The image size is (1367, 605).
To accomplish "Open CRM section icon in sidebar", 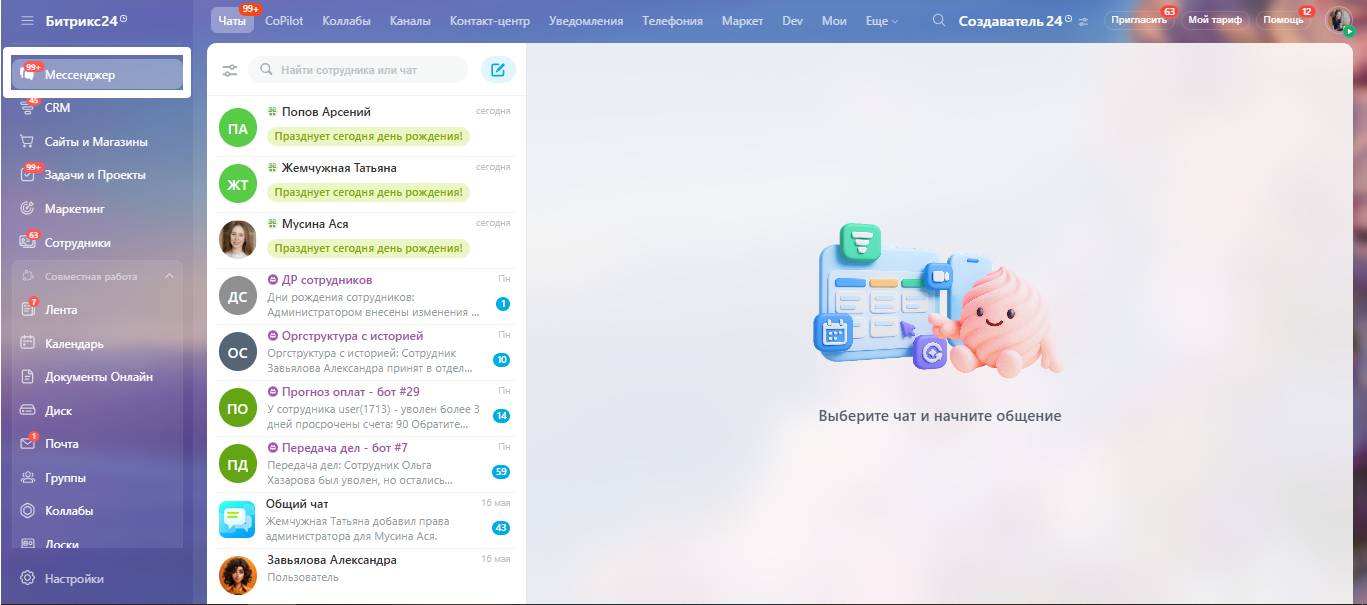I will 28,108.
